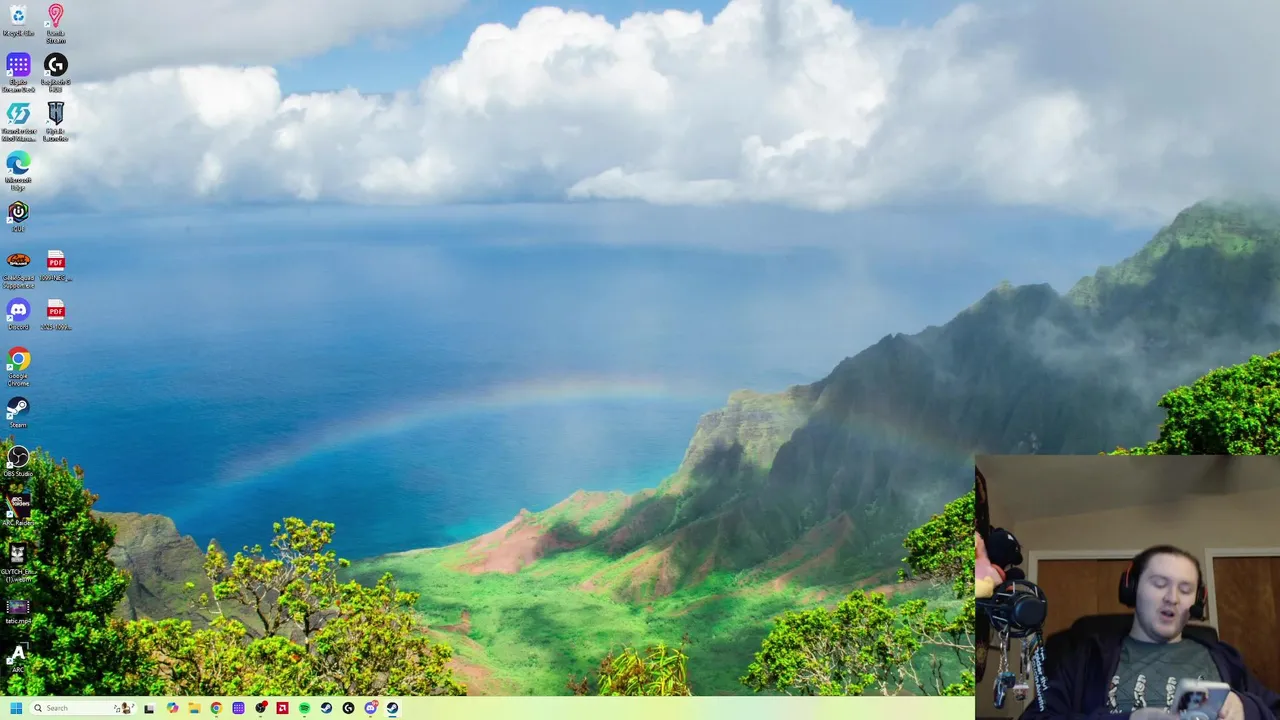The width and height of the screenshot is (1280, 720).
Task: Launch Google Chrome from the desktop shortcut
Action: click(x=18, y=366)
